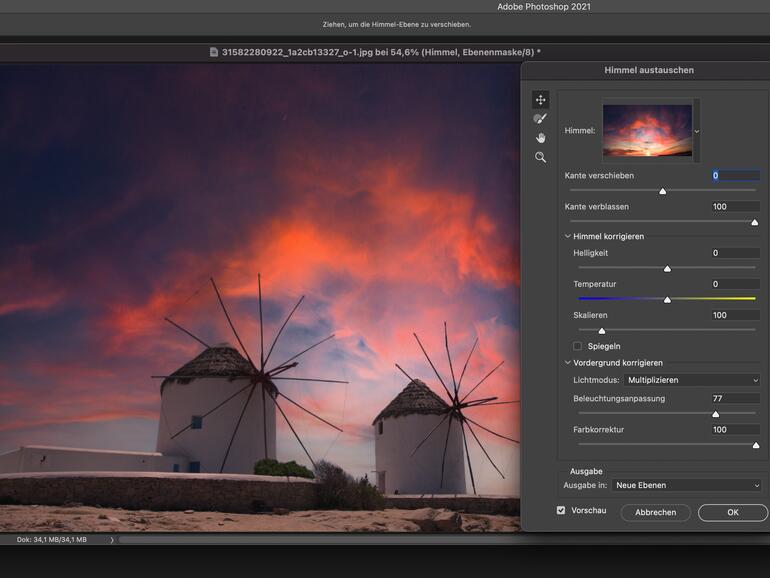
Task: Select the Zoom magnifier tool icon
Action: click(541, 157)
